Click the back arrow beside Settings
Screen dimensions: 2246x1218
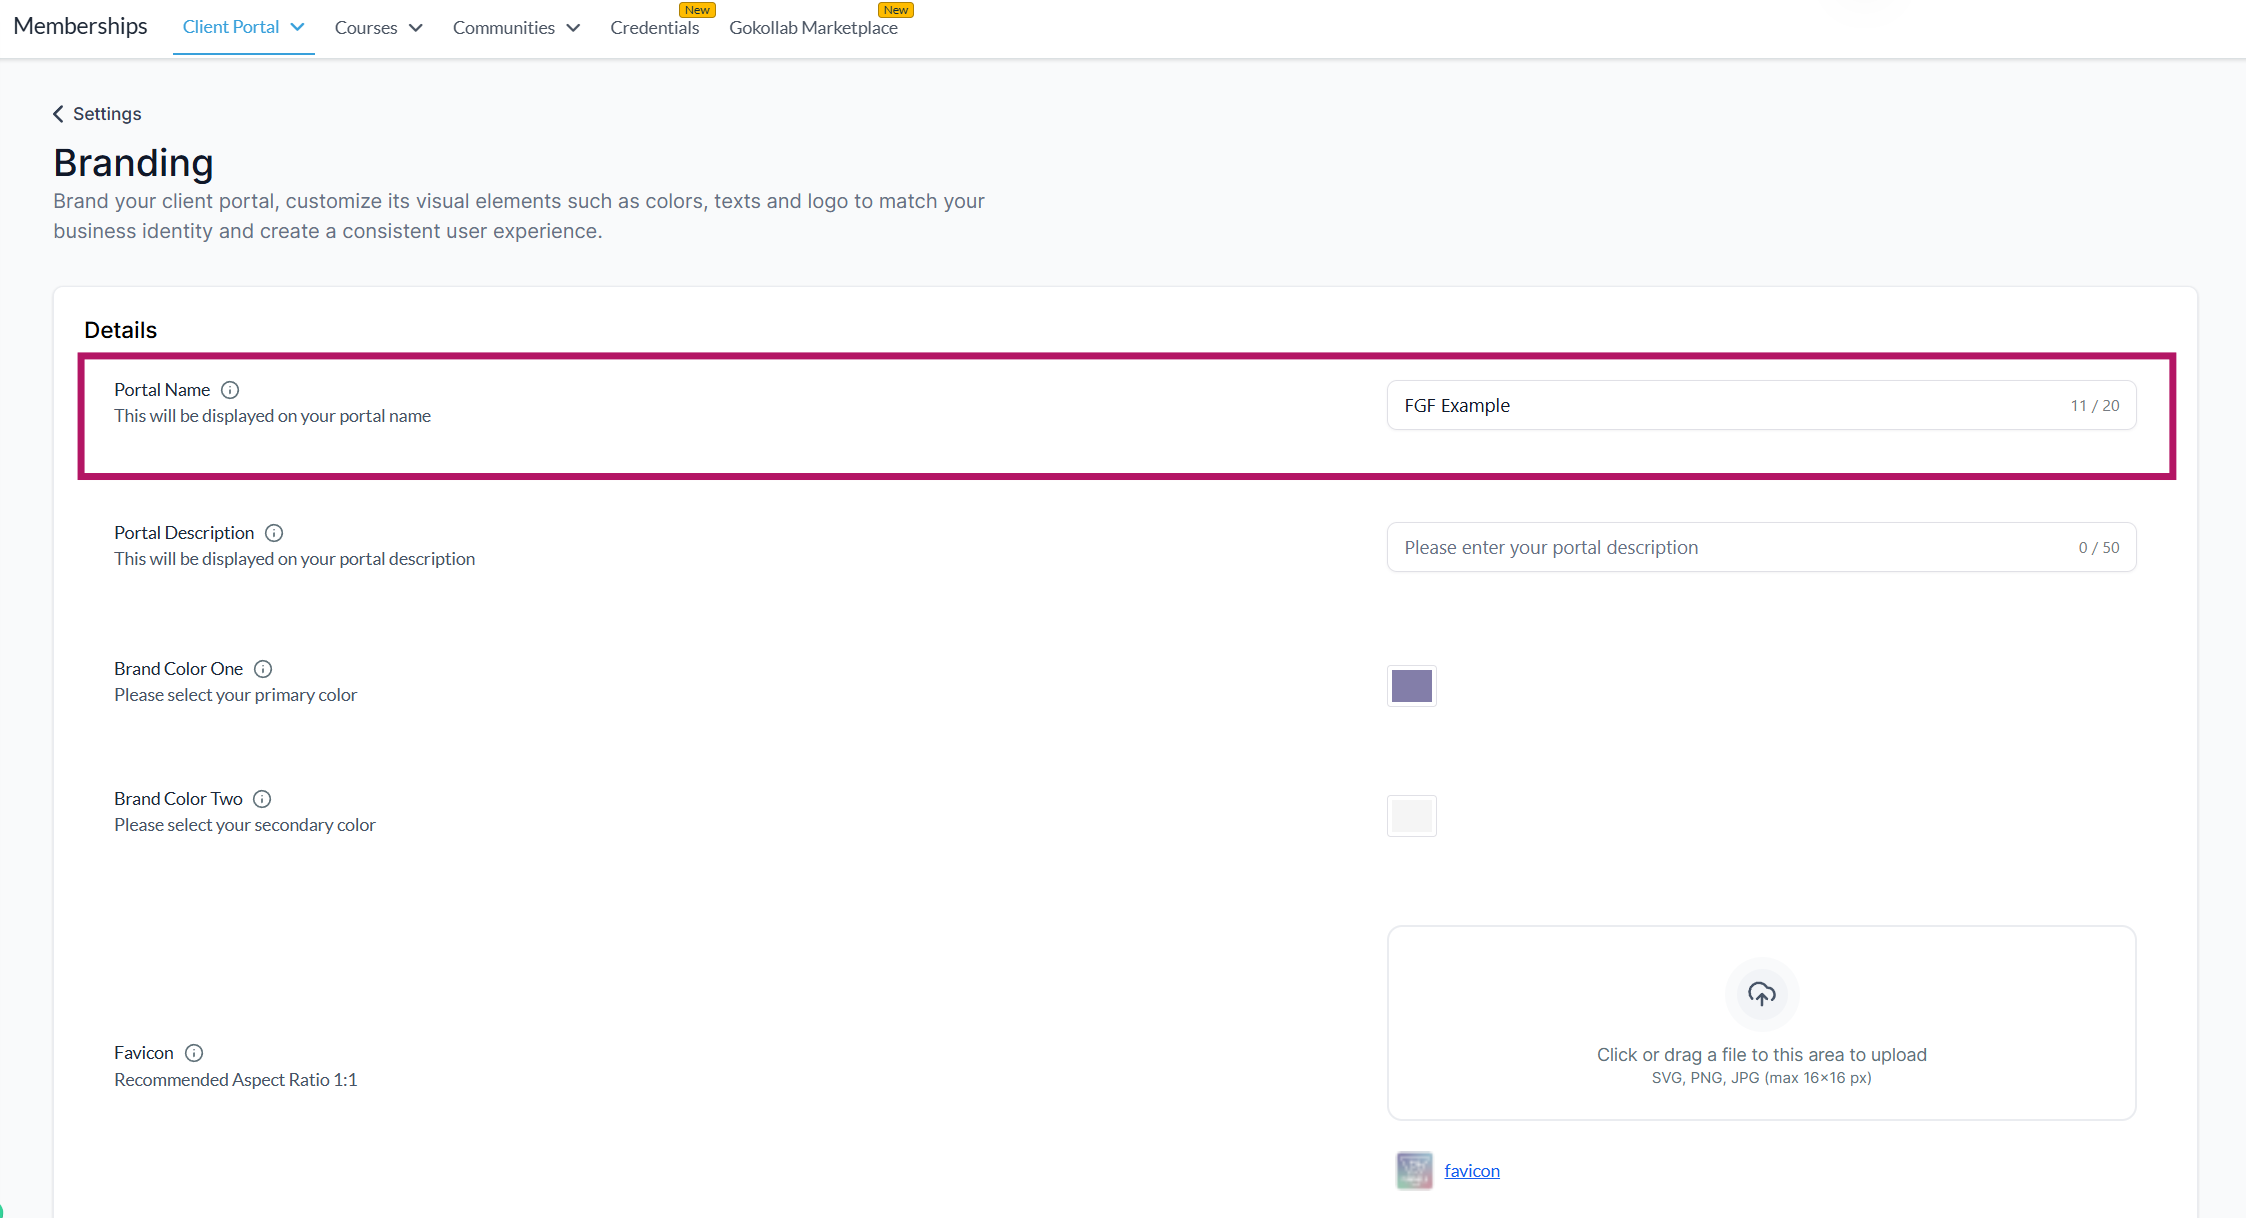point(58,114)
